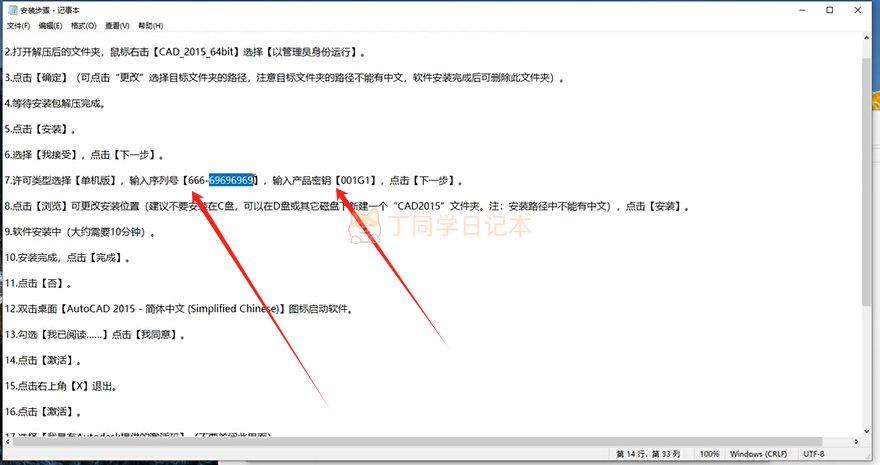The width and height of the screenshot is (880, 465).
Task: Click the serial prefix 666 text
Action: 196,181
